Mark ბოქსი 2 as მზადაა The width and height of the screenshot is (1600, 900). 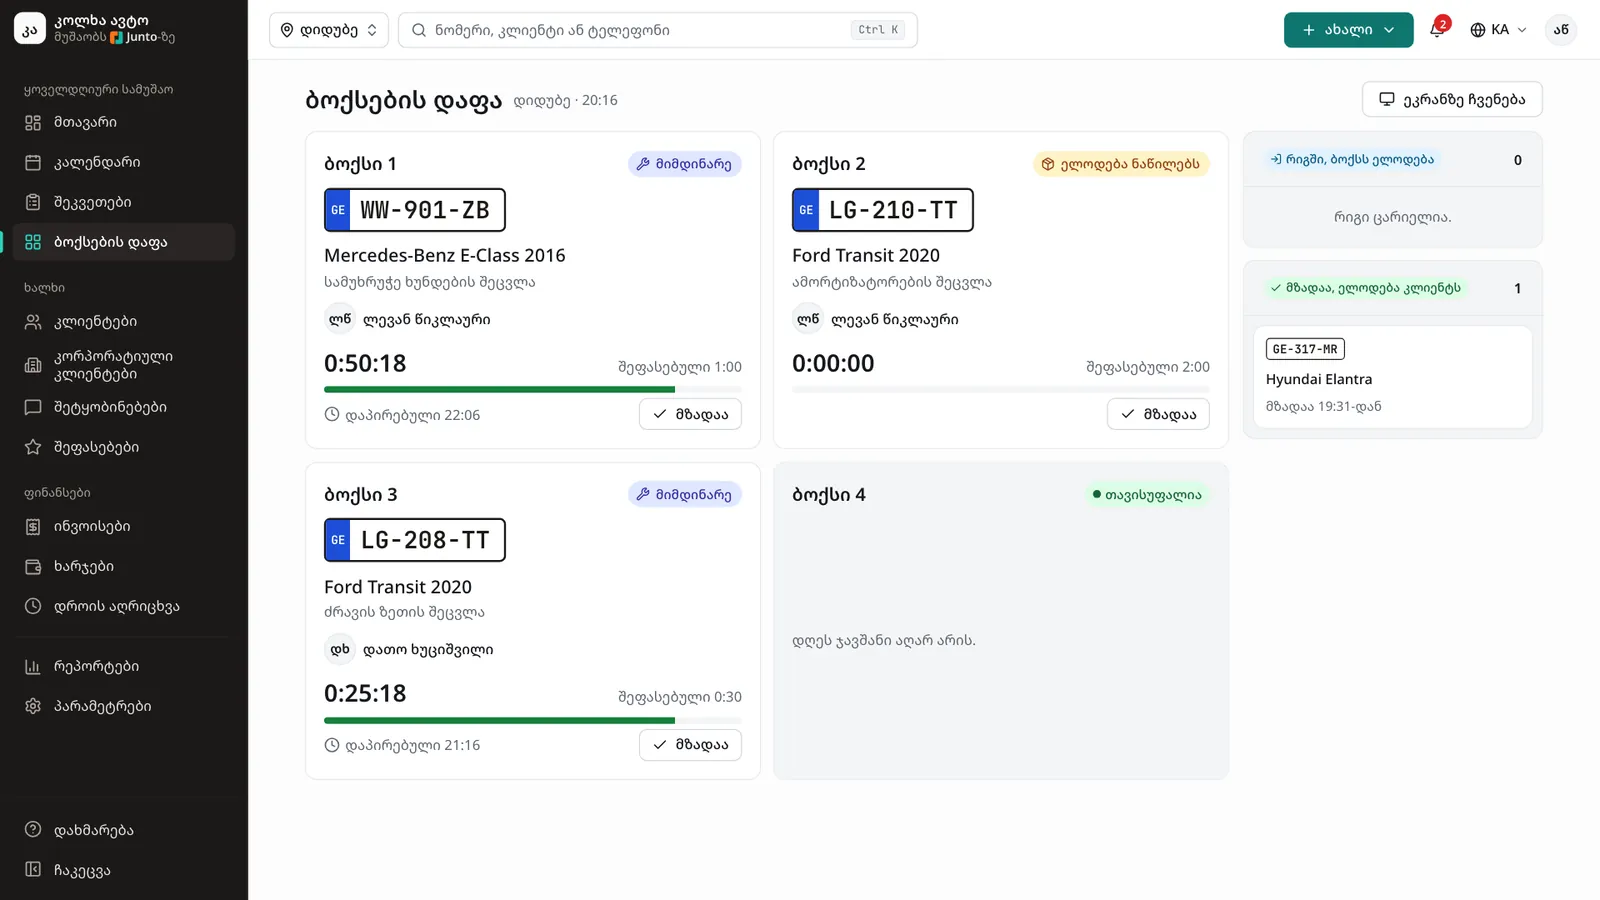click(x=1158, y=414)
